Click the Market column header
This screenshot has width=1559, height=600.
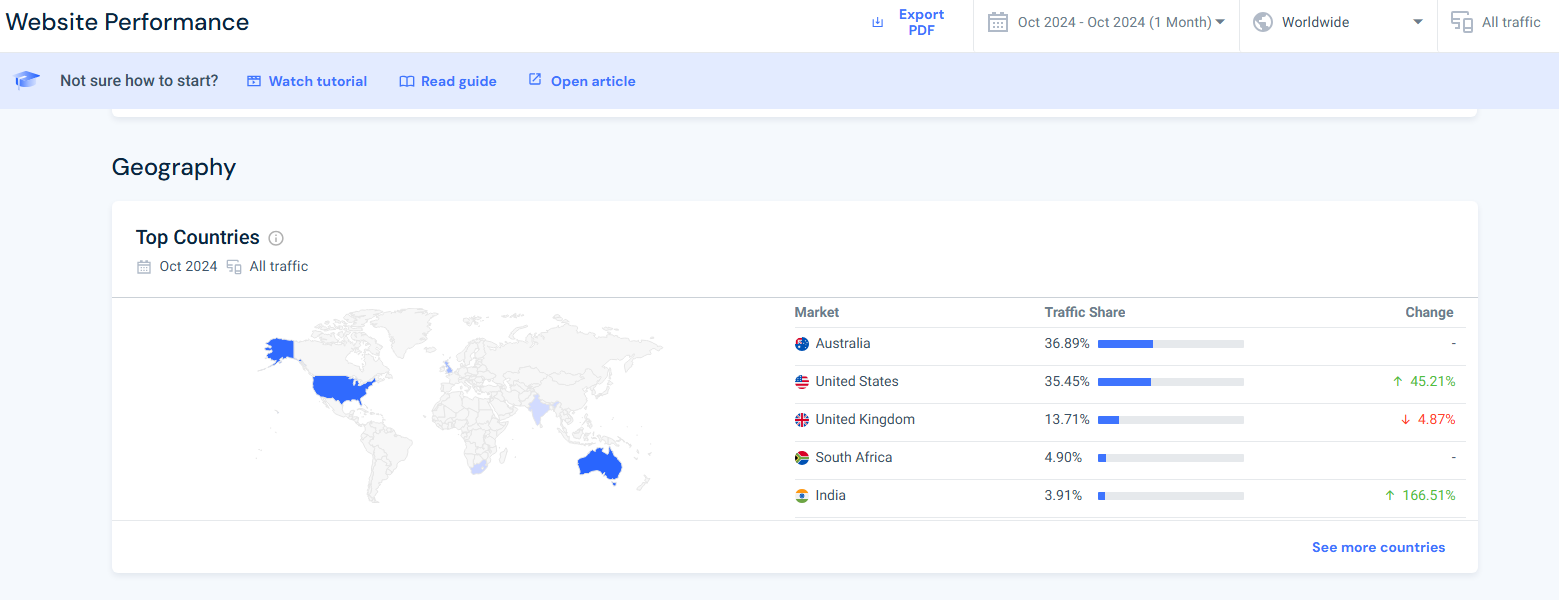point(817,312)
